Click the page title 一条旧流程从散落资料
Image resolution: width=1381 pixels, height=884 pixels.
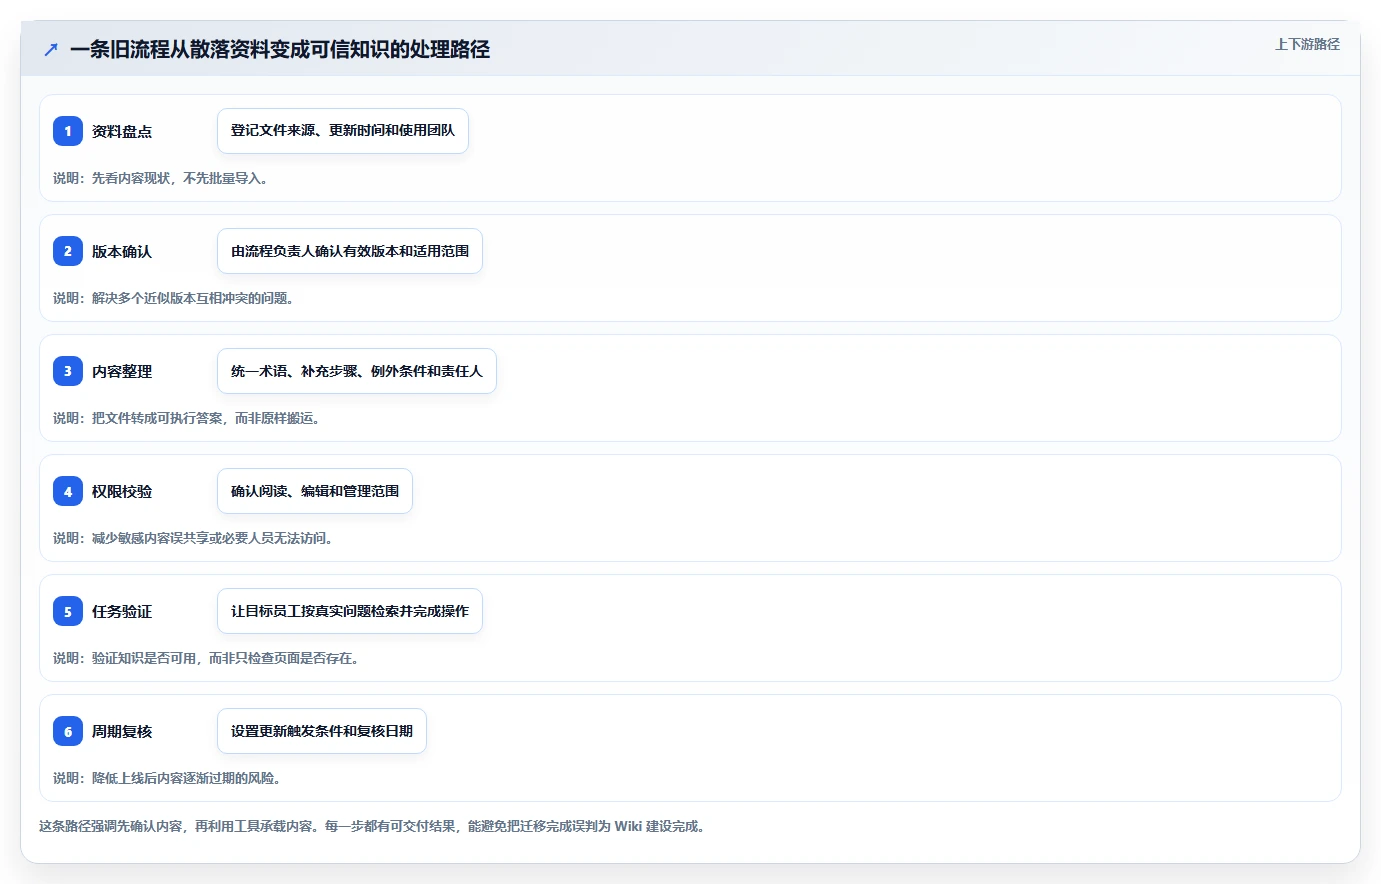(x=280, y=49)
